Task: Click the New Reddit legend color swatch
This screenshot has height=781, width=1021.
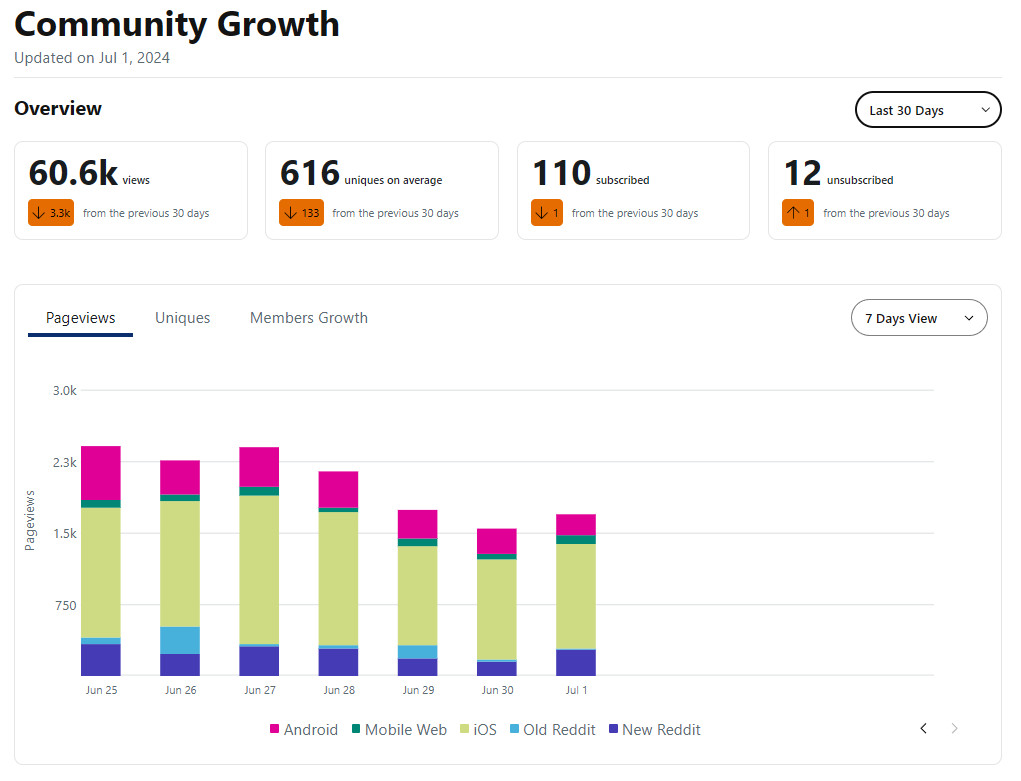Action: pos(614,730)
